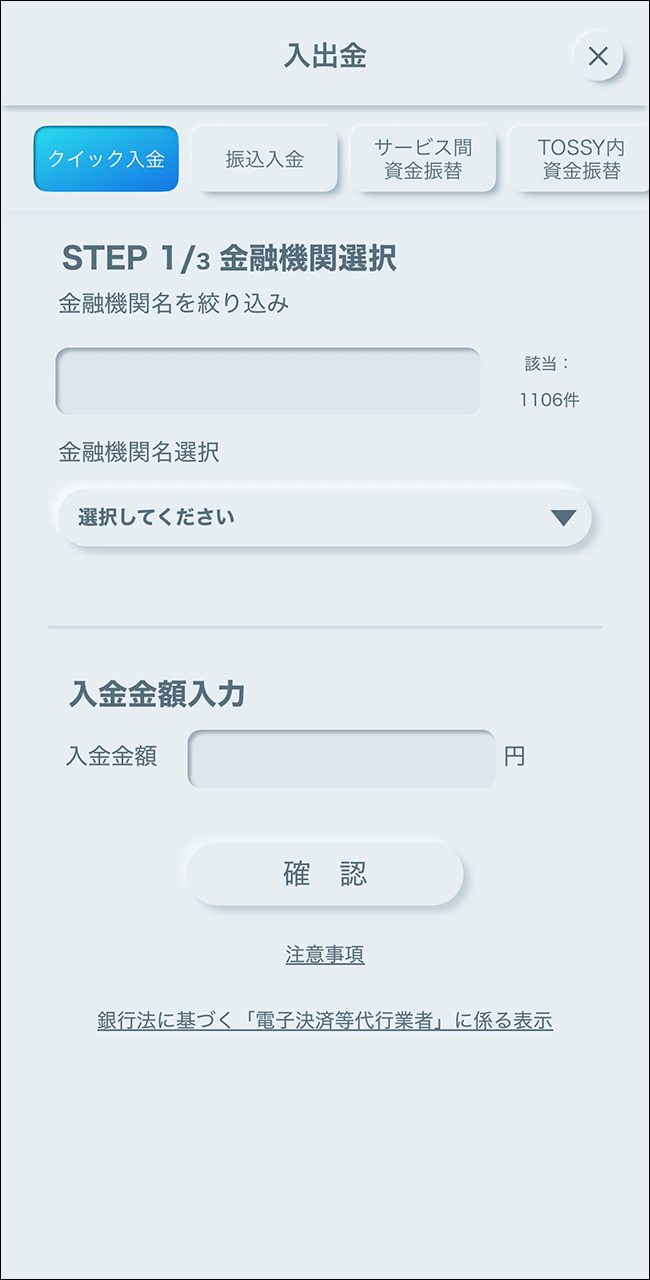Screen dimensions: 650x1280
Task: Go to the TOSSY内資金振替 tab
Action: [581, 159]
